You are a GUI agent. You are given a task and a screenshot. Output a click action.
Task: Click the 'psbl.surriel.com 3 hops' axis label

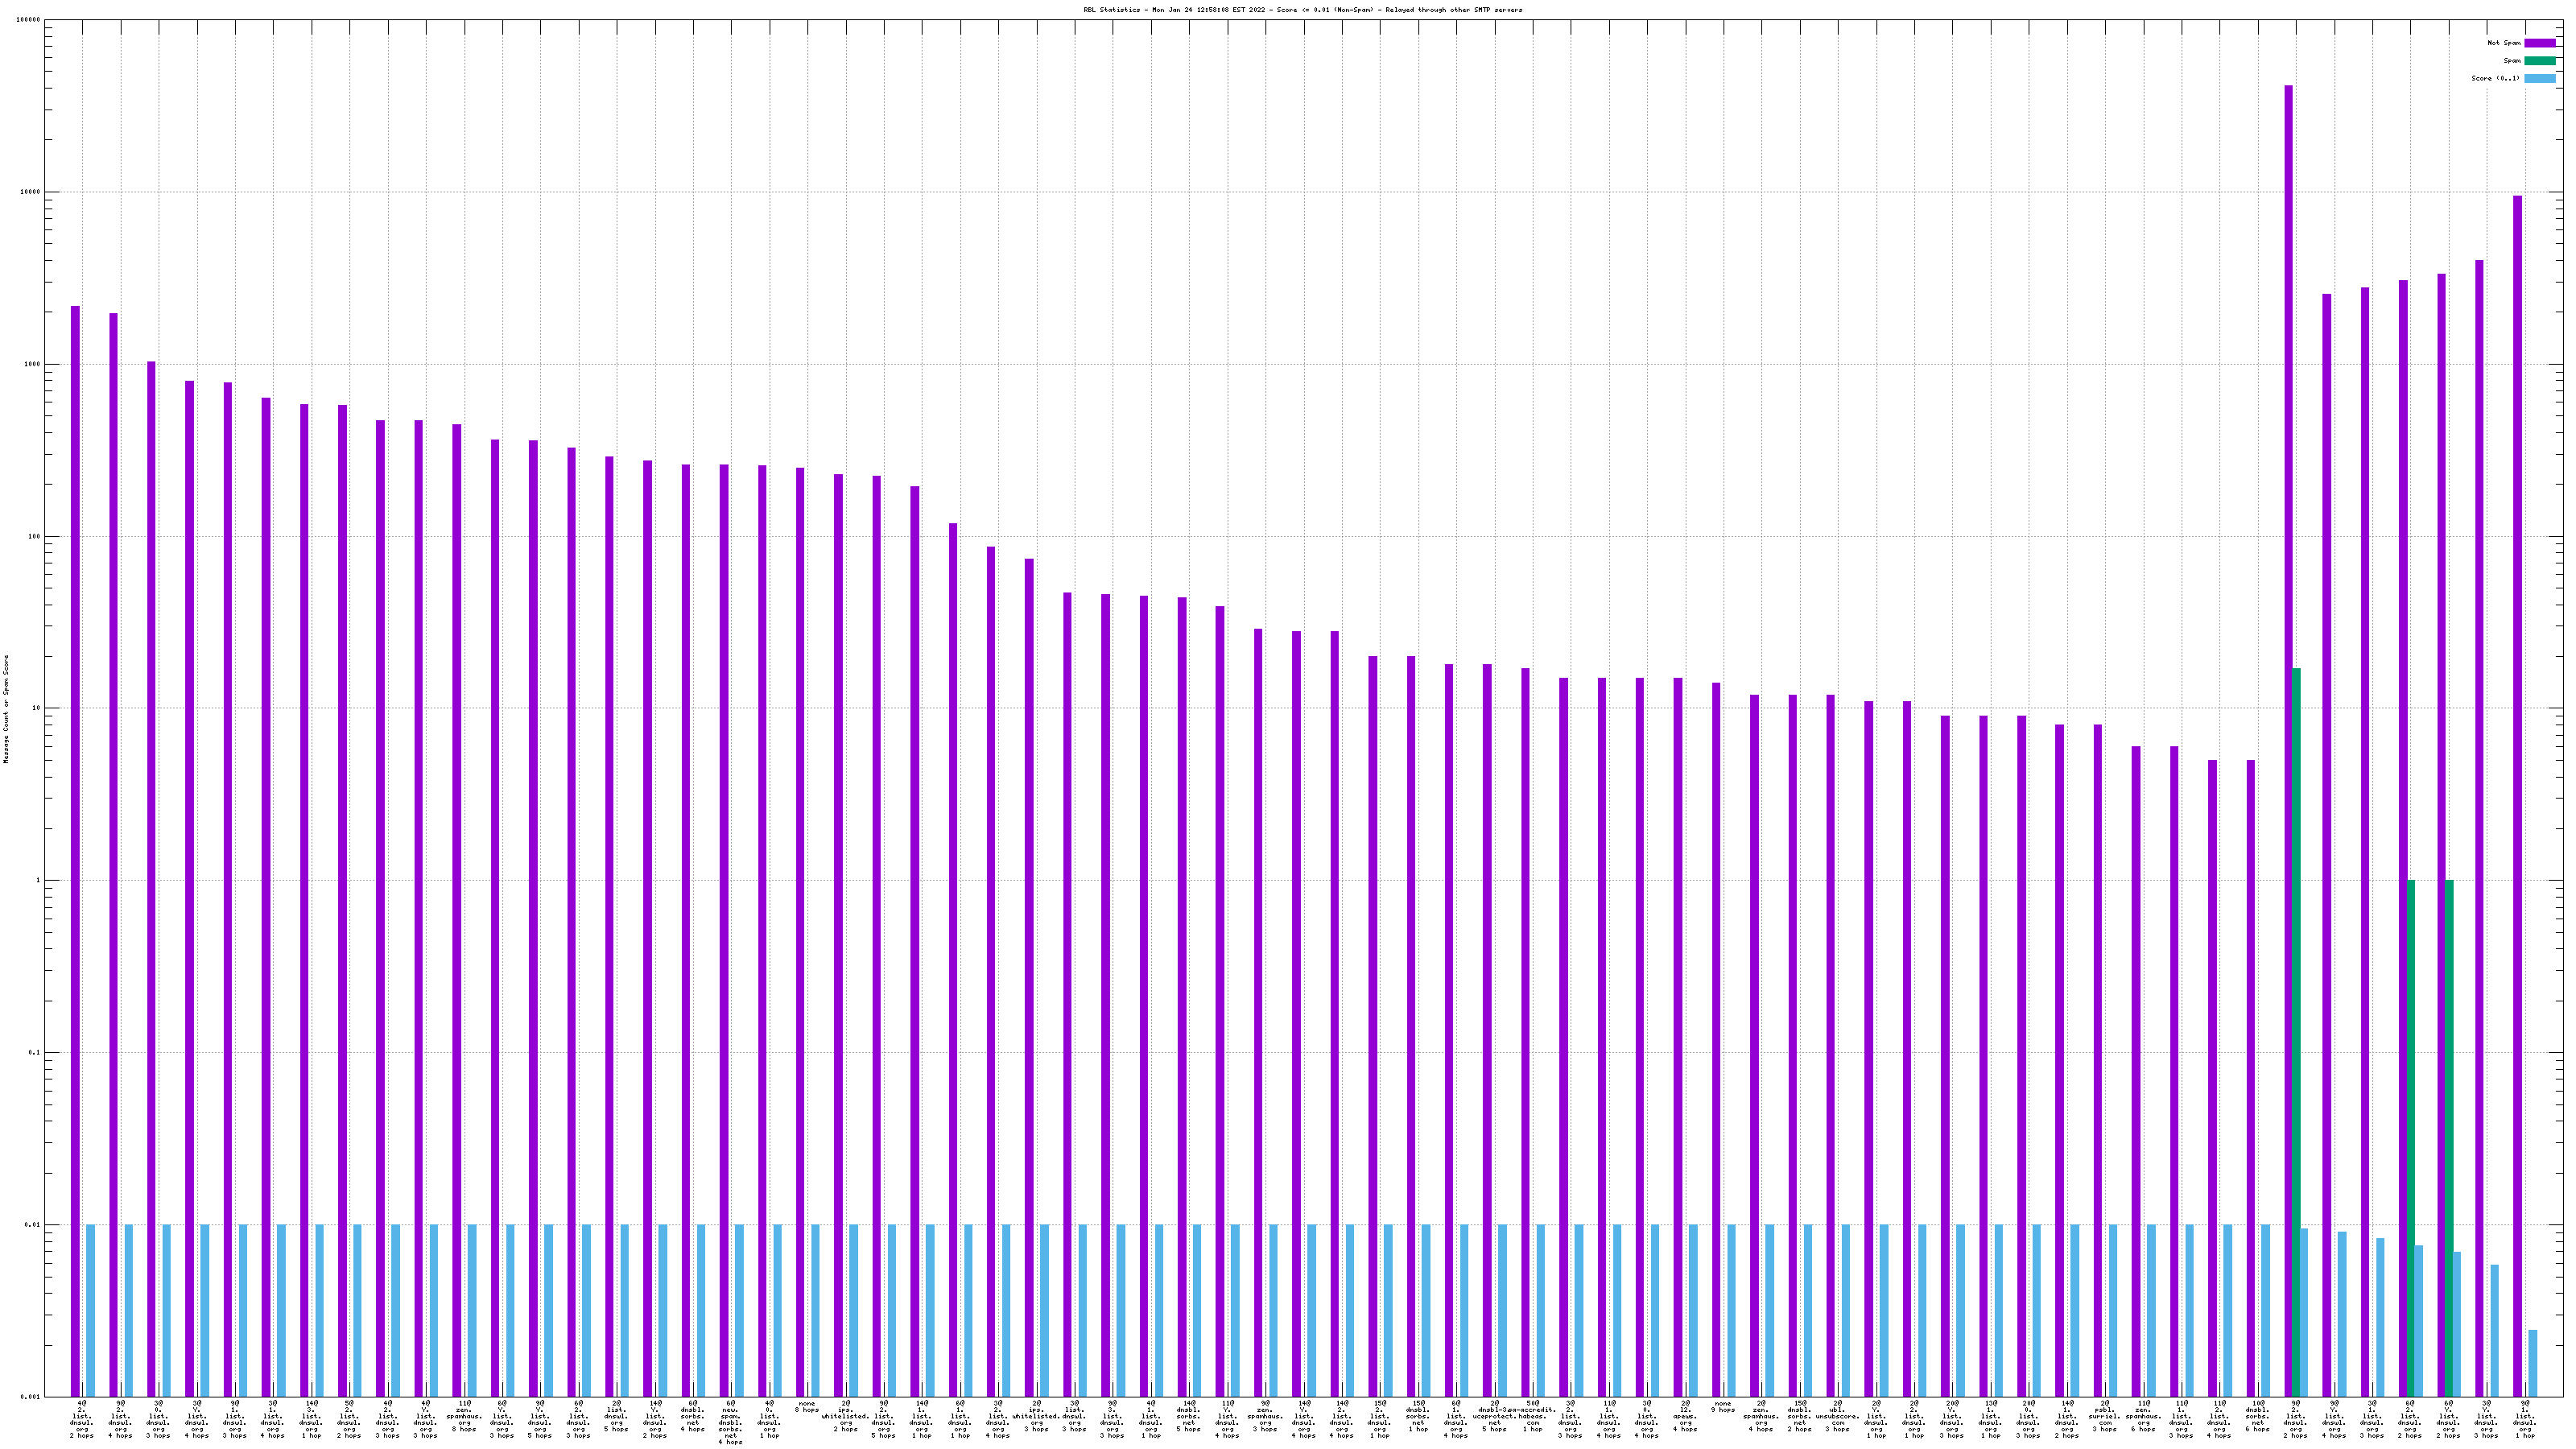(2104, 1417)
